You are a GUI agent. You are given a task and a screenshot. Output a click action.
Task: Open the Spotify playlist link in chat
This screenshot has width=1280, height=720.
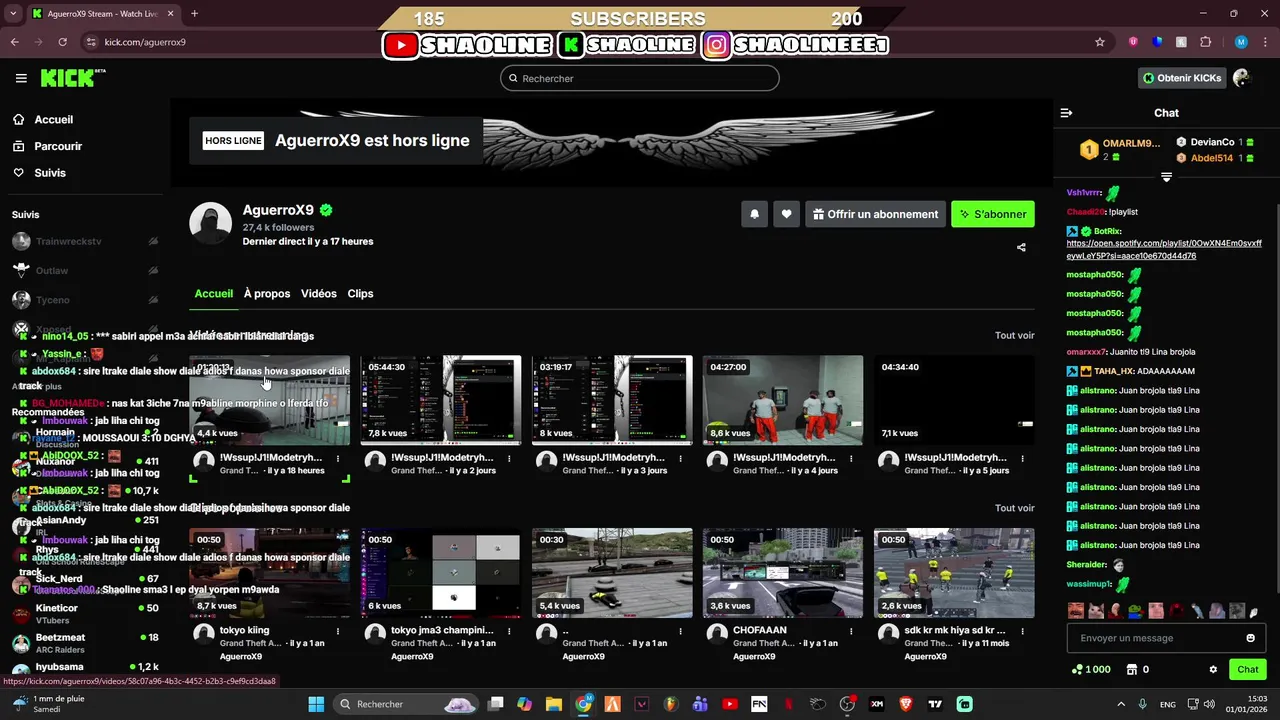[x=1164, y=249]
